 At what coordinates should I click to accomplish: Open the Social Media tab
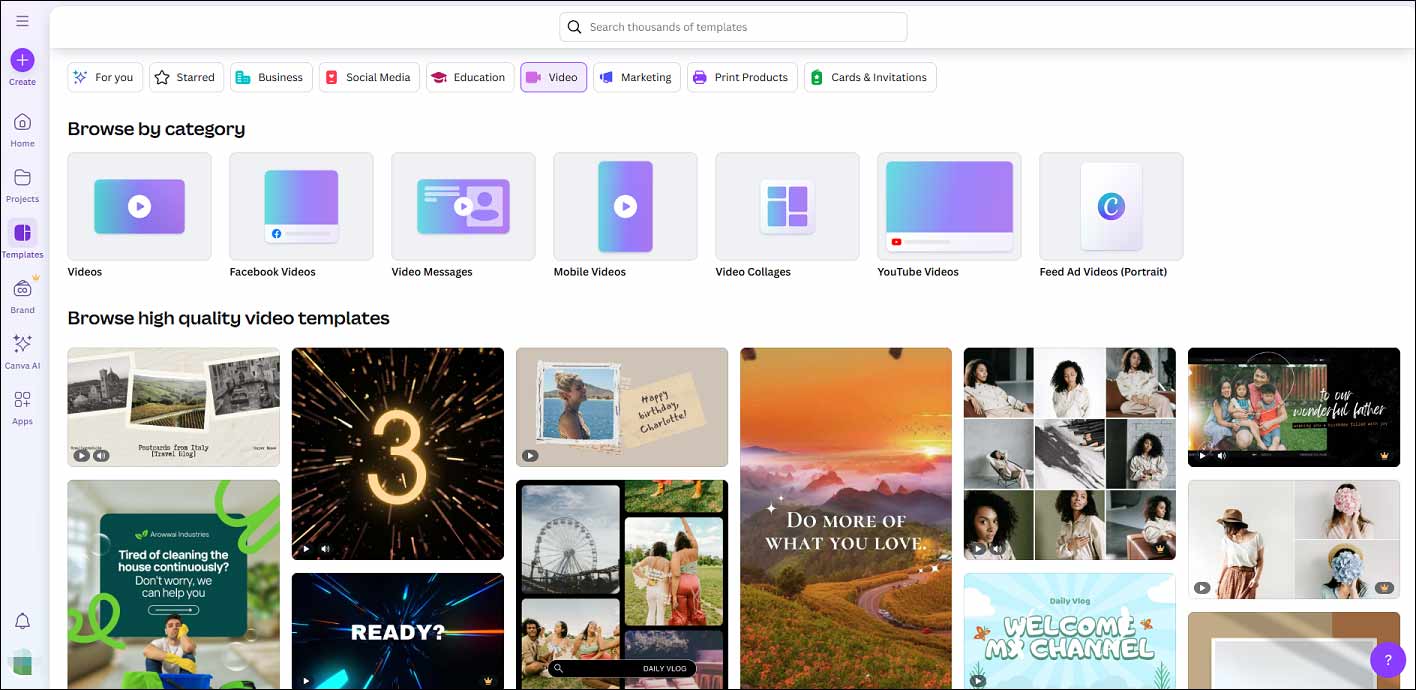coord(368,77)
